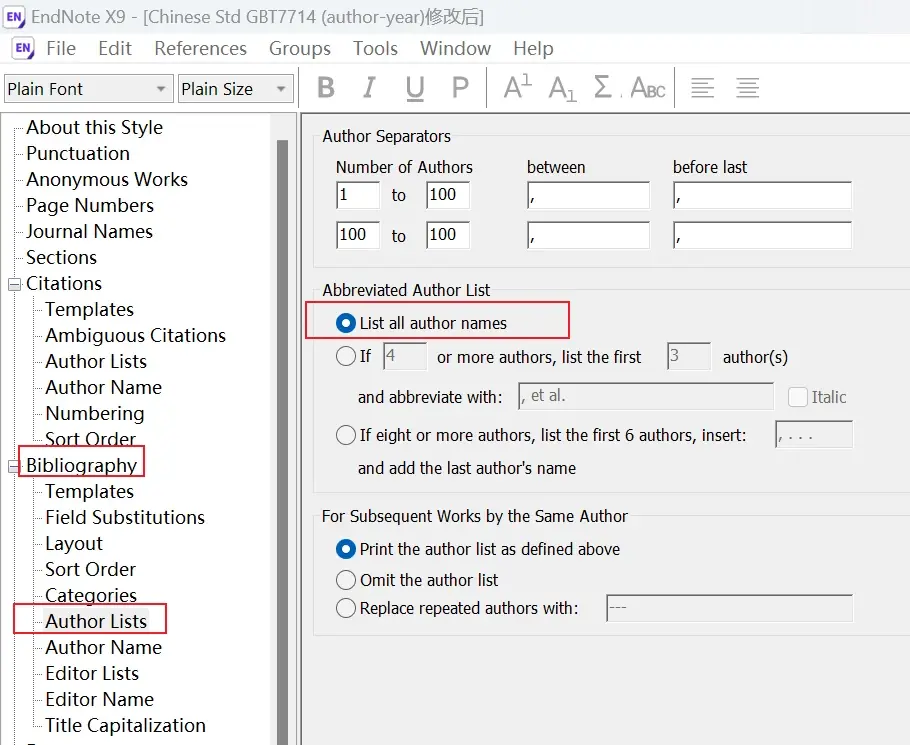
Task: Click second row 'between' separator field
Action: point(588,235)
